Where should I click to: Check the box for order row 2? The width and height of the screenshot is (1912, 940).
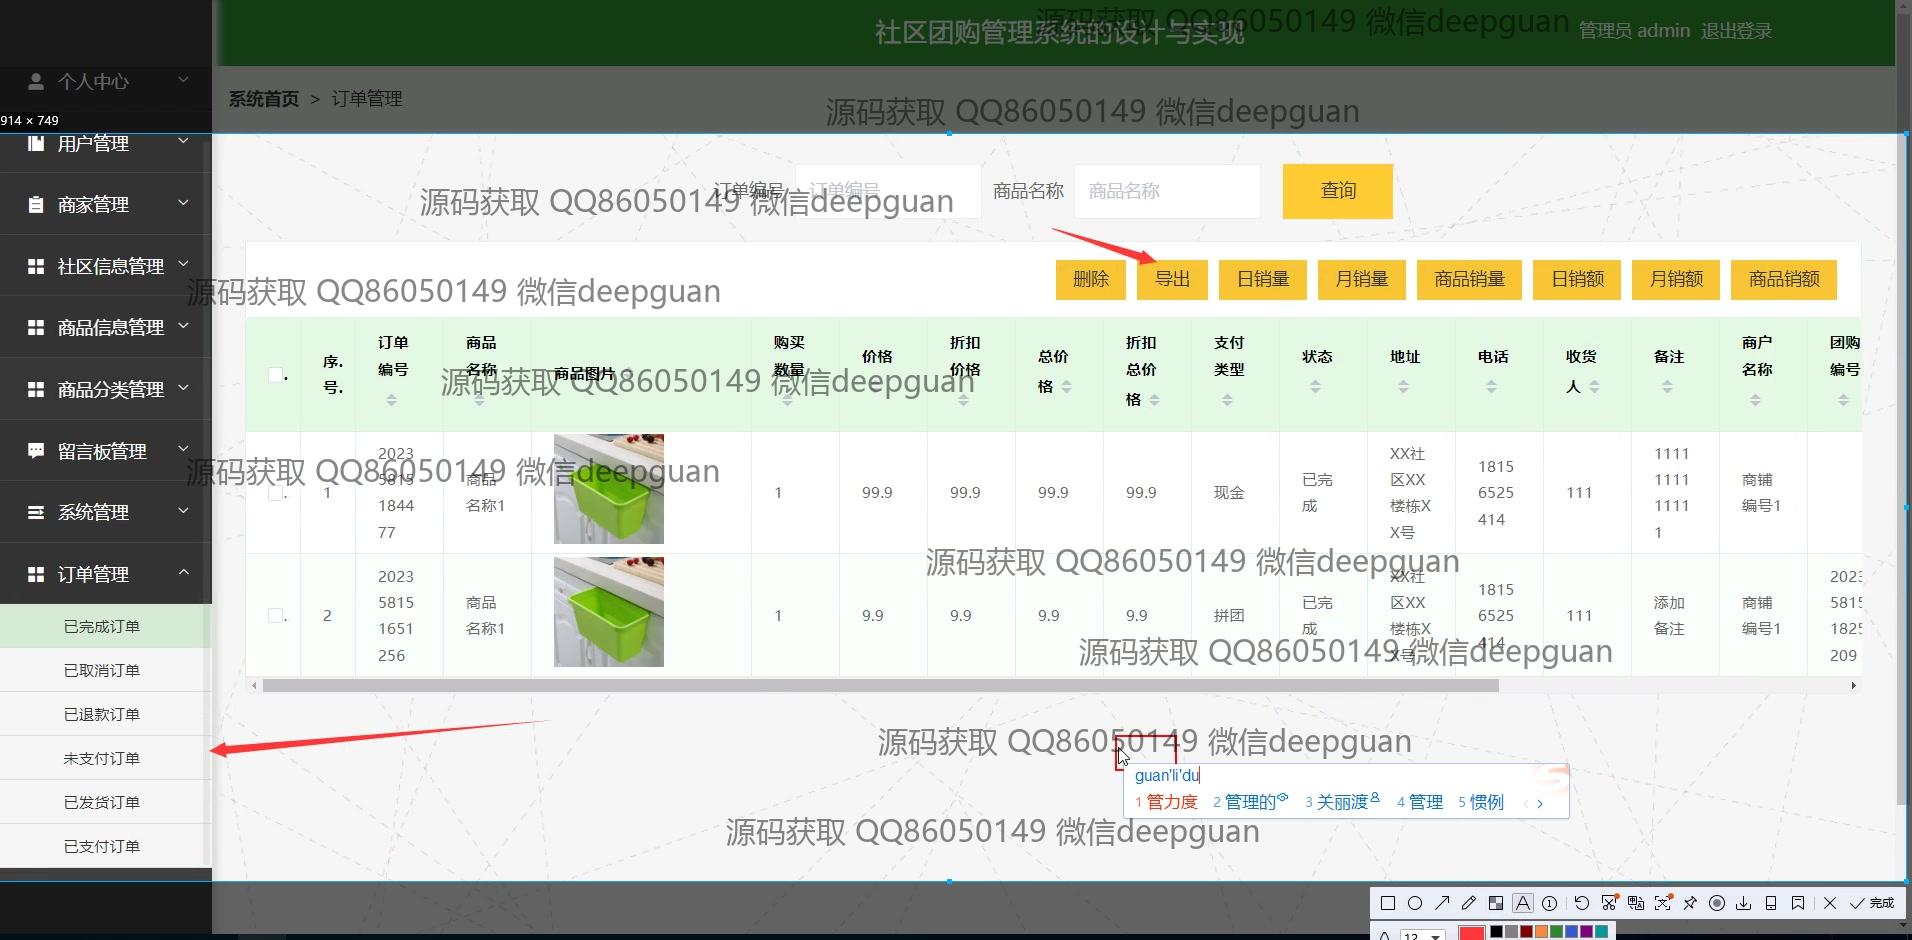275,615
